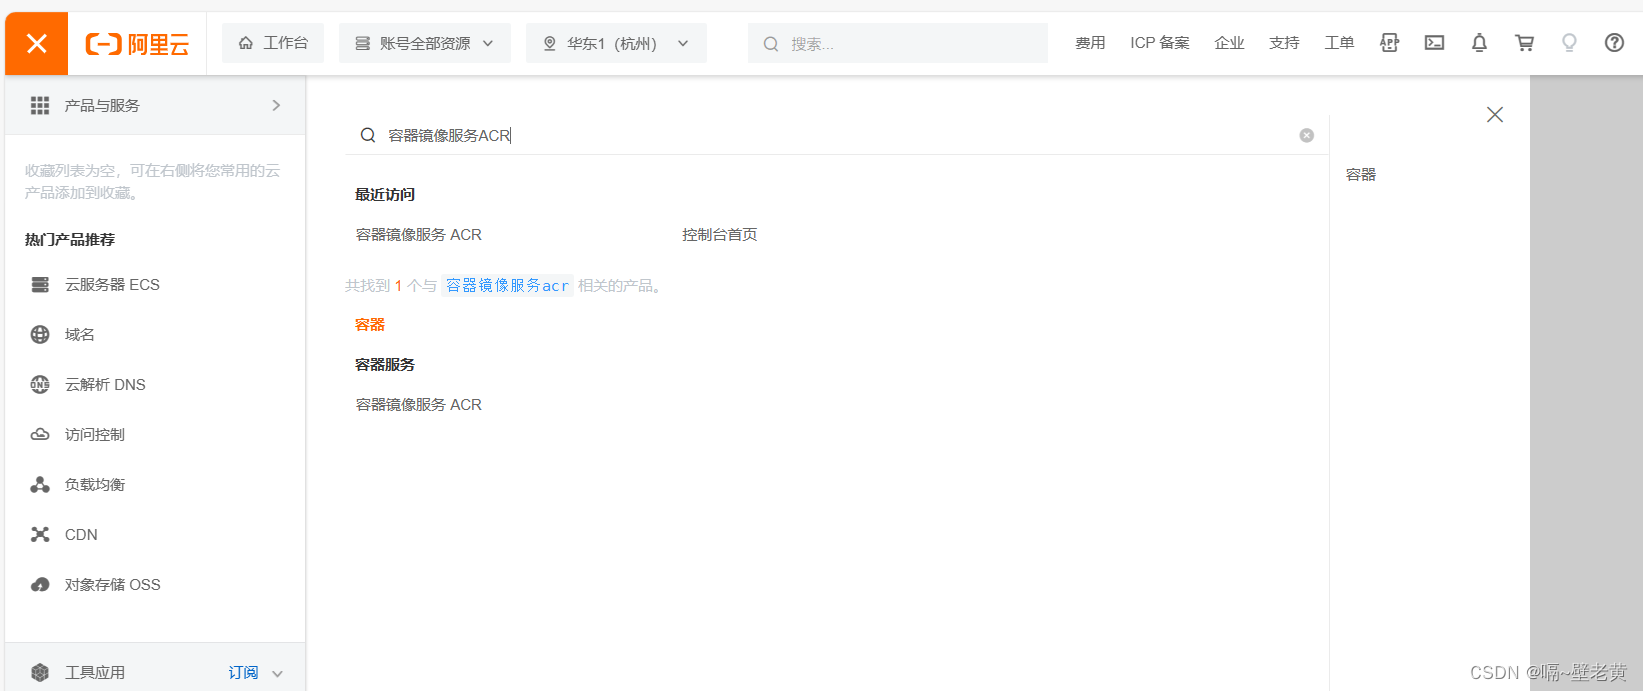Click the 工具应用 cube icon
This screenshot has width=1643, height=691.
(x=40, y=673)
